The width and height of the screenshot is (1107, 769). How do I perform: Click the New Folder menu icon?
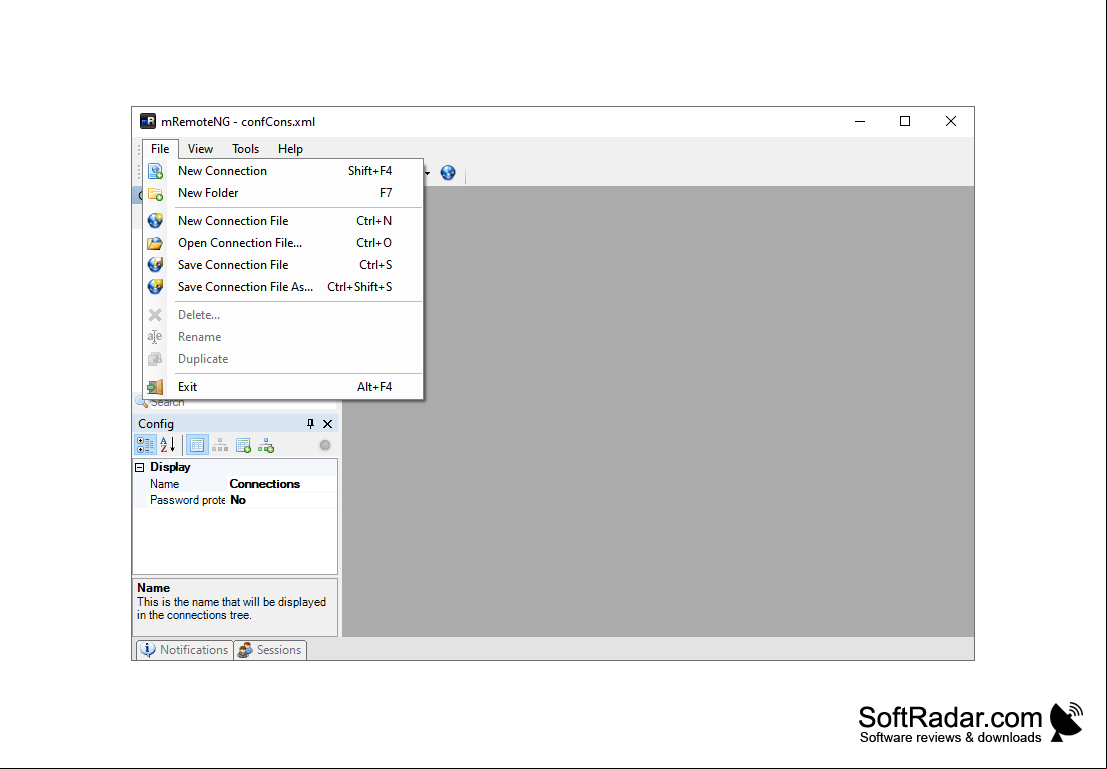pyautogui.click(x=155, y=193)
